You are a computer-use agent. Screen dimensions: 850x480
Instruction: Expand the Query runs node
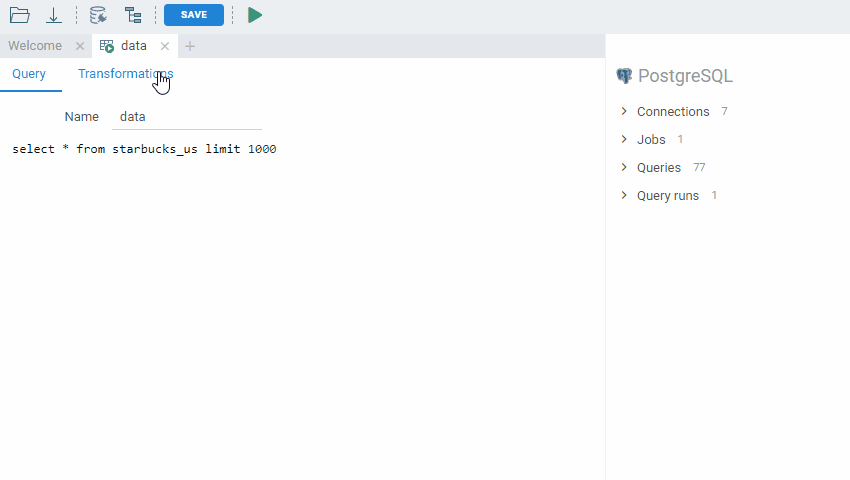(624, 195)
